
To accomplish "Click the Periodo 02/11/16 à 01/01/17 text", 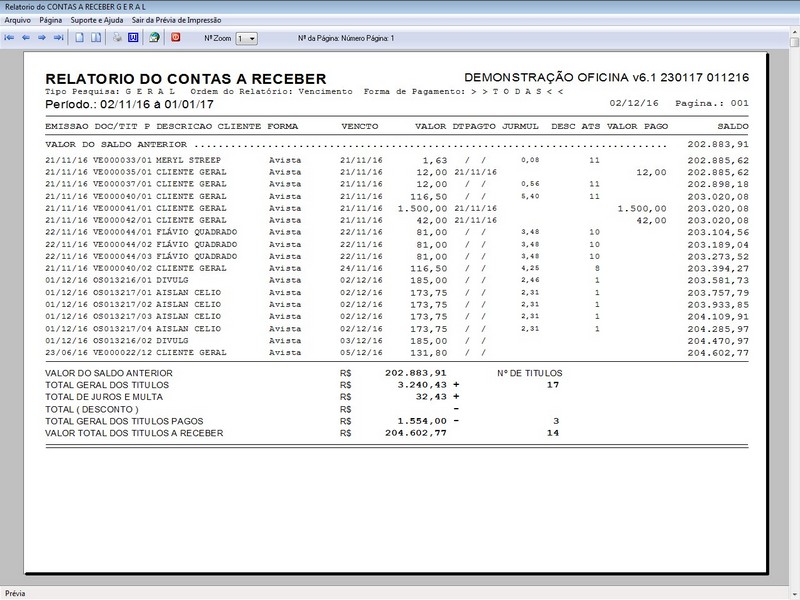I will pyautogui.click(x=129, y=105).
